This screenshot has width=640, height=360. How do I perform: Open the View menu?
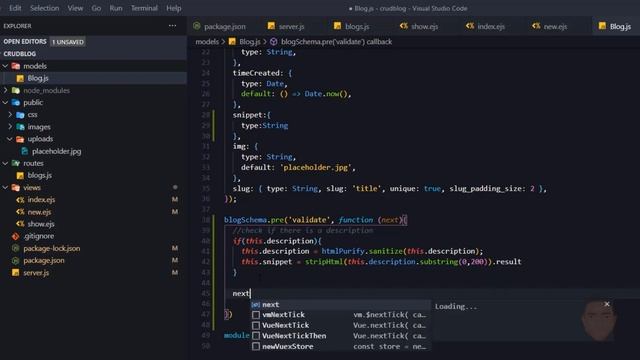point(75,8)
